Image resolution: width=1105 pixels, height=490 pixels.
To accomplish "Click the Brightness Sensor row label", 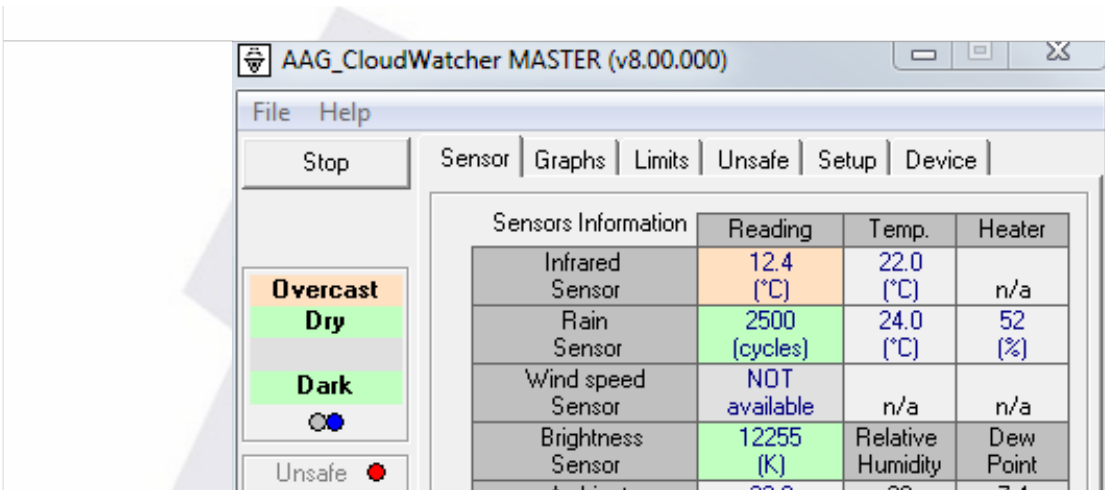I will coord(584,451).
